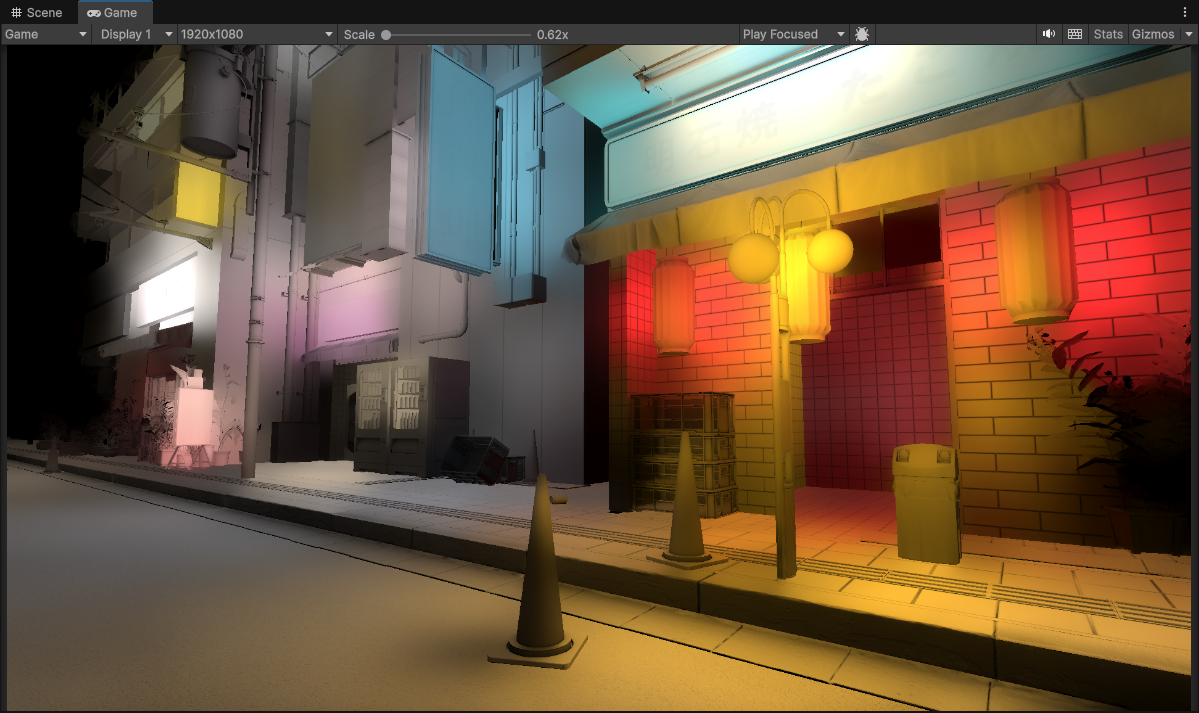
Task: Toggle the Gizmos button
Action: pyautogui.click(x=1152, y=34)
